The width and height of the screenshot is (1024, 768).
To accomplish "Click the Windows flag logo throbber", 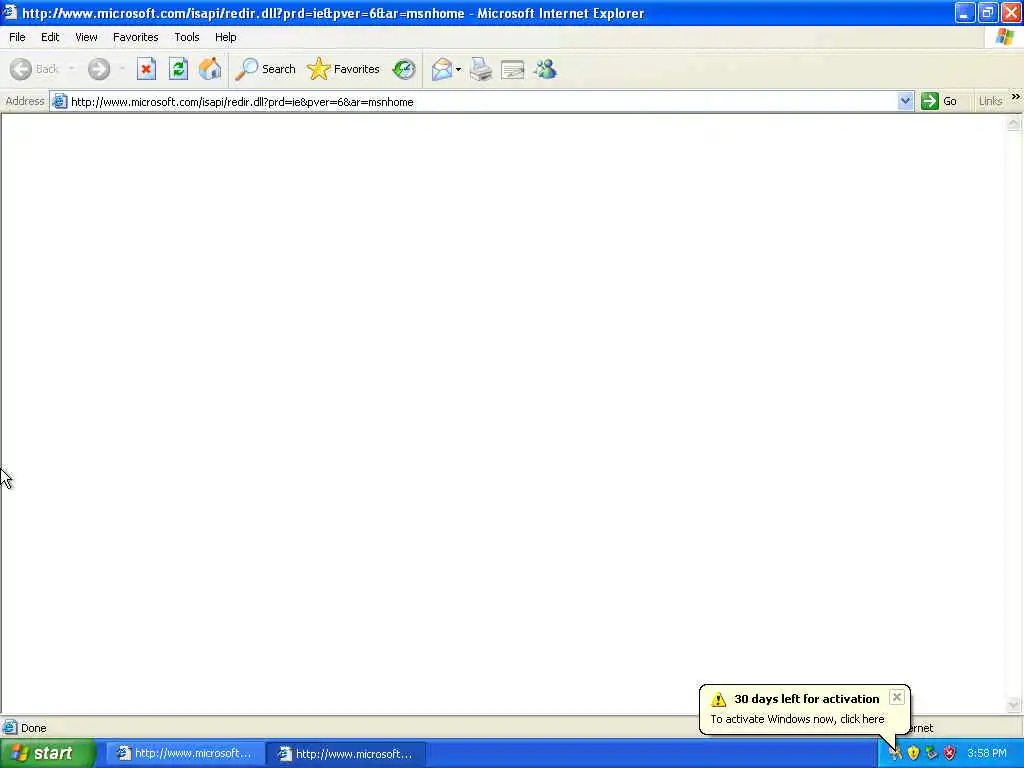I will click(x=1004, y=37).
